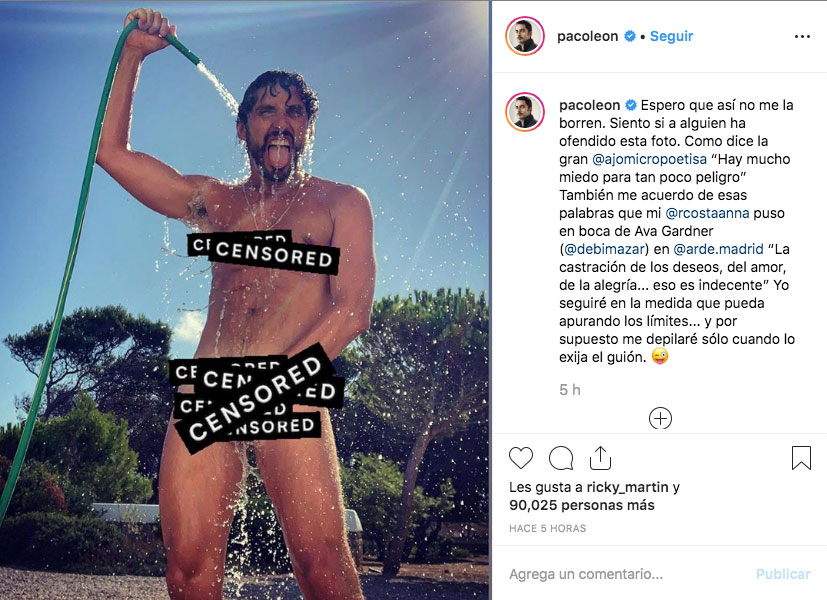This screenshot has width=827, height=600.
Task: Open the HACE 5 HORAS timestamp
Action: tap(547, 528)
